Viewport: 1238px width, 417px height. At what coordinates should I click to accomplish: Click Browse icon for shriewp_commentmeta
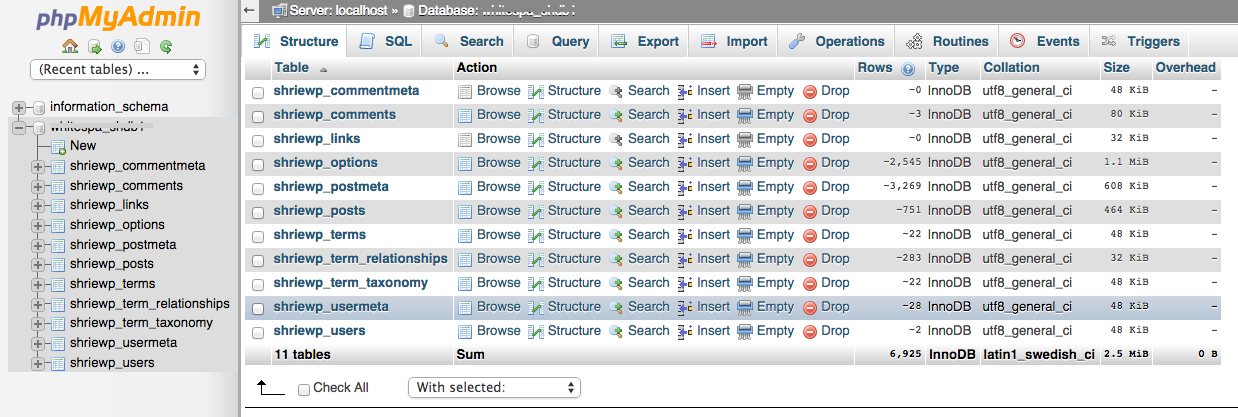click(x=465, y=91)
